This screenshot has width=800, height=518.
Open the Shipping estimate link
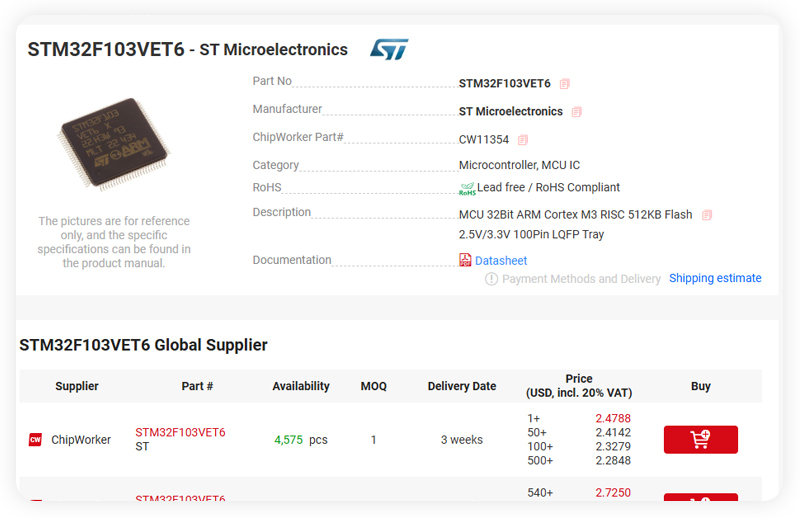pyautogui.click(x=715, y=278)
